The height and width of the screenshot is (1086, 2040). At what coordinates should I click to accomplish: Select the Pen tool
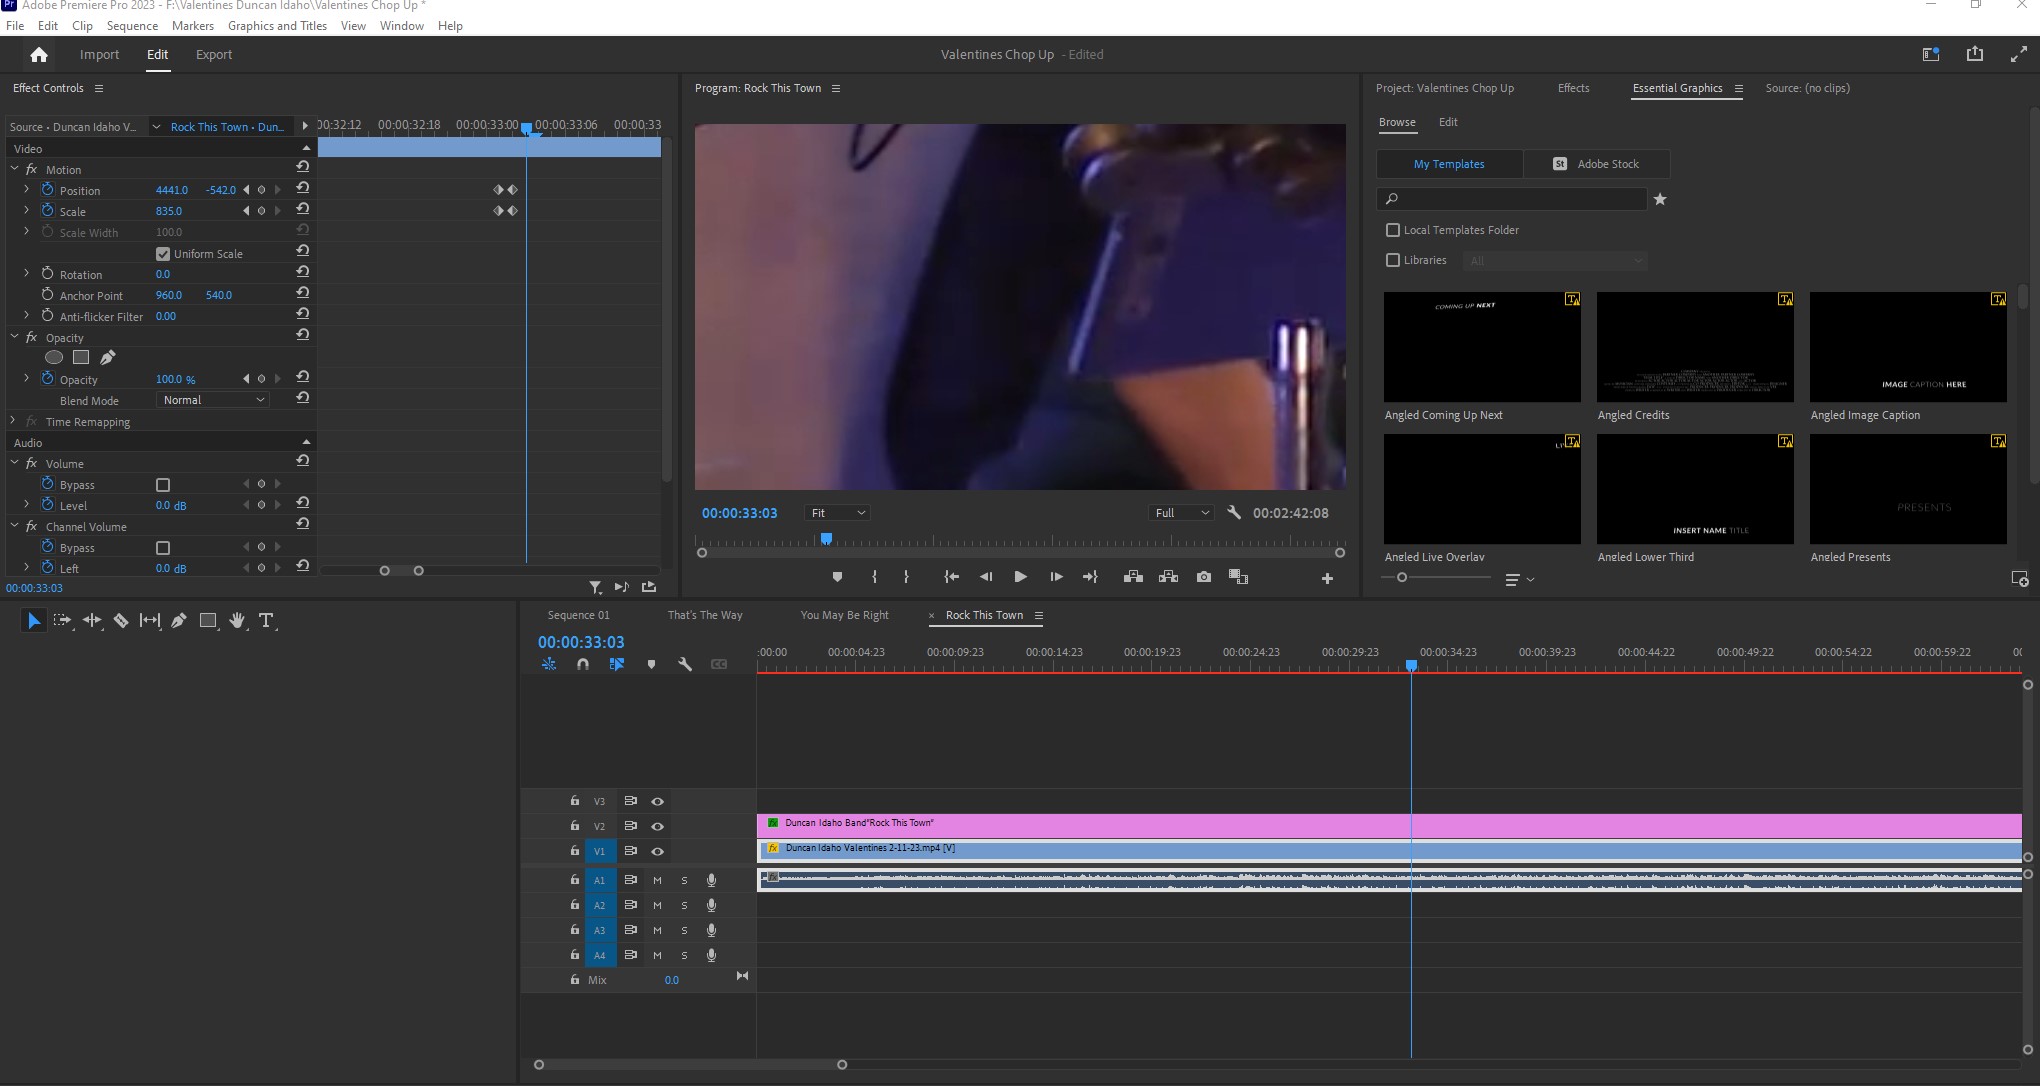[x=179, y=621]
